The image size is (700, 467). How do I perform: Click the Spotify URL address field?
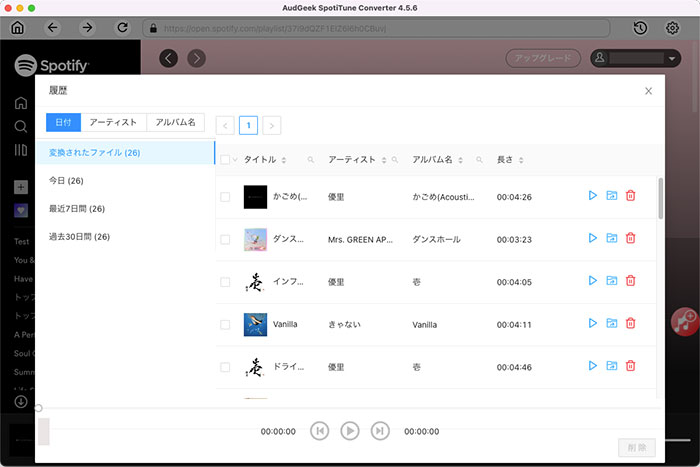coord(376,28)
